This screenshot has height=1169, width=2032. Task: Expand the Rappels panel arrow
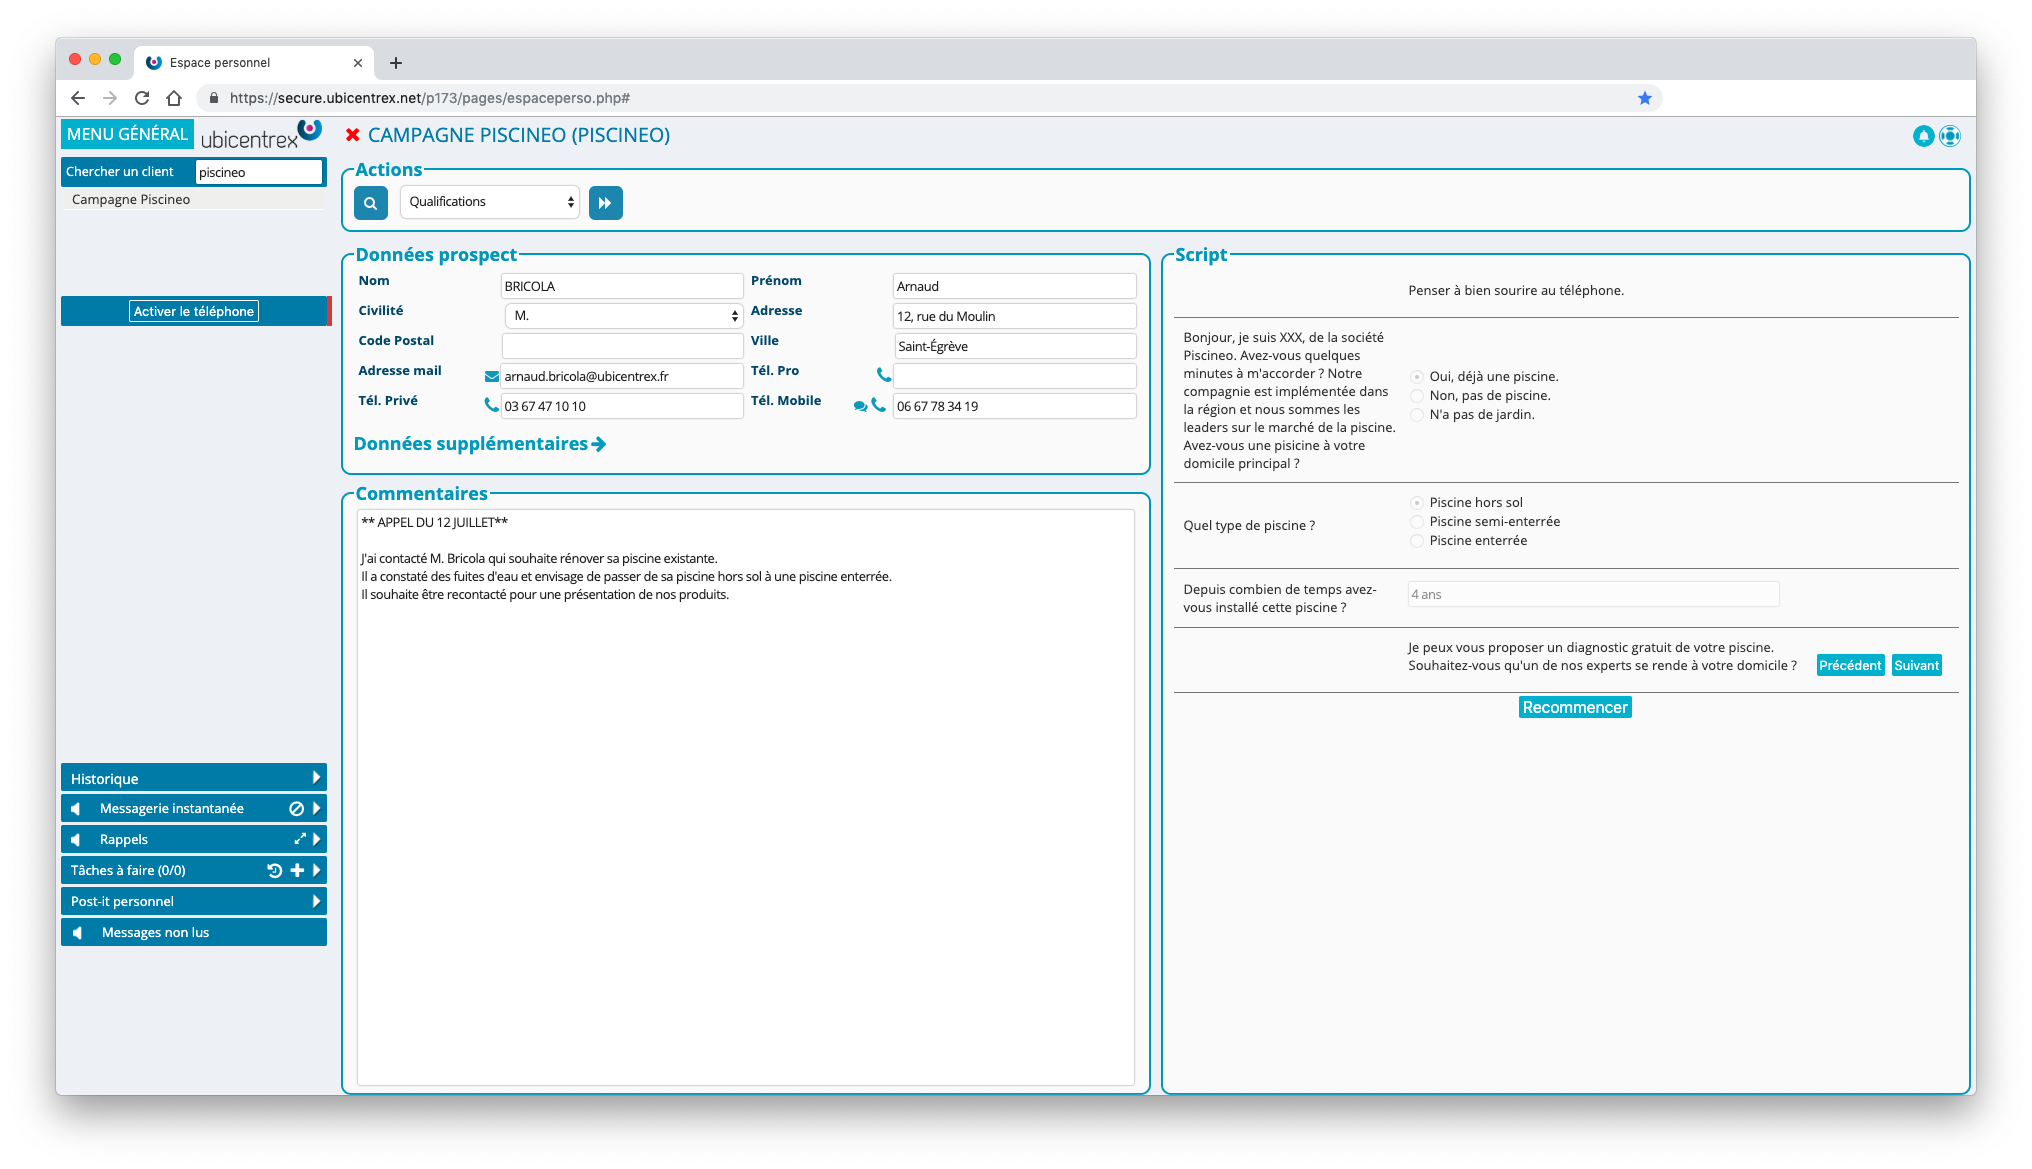coord(316,839)
